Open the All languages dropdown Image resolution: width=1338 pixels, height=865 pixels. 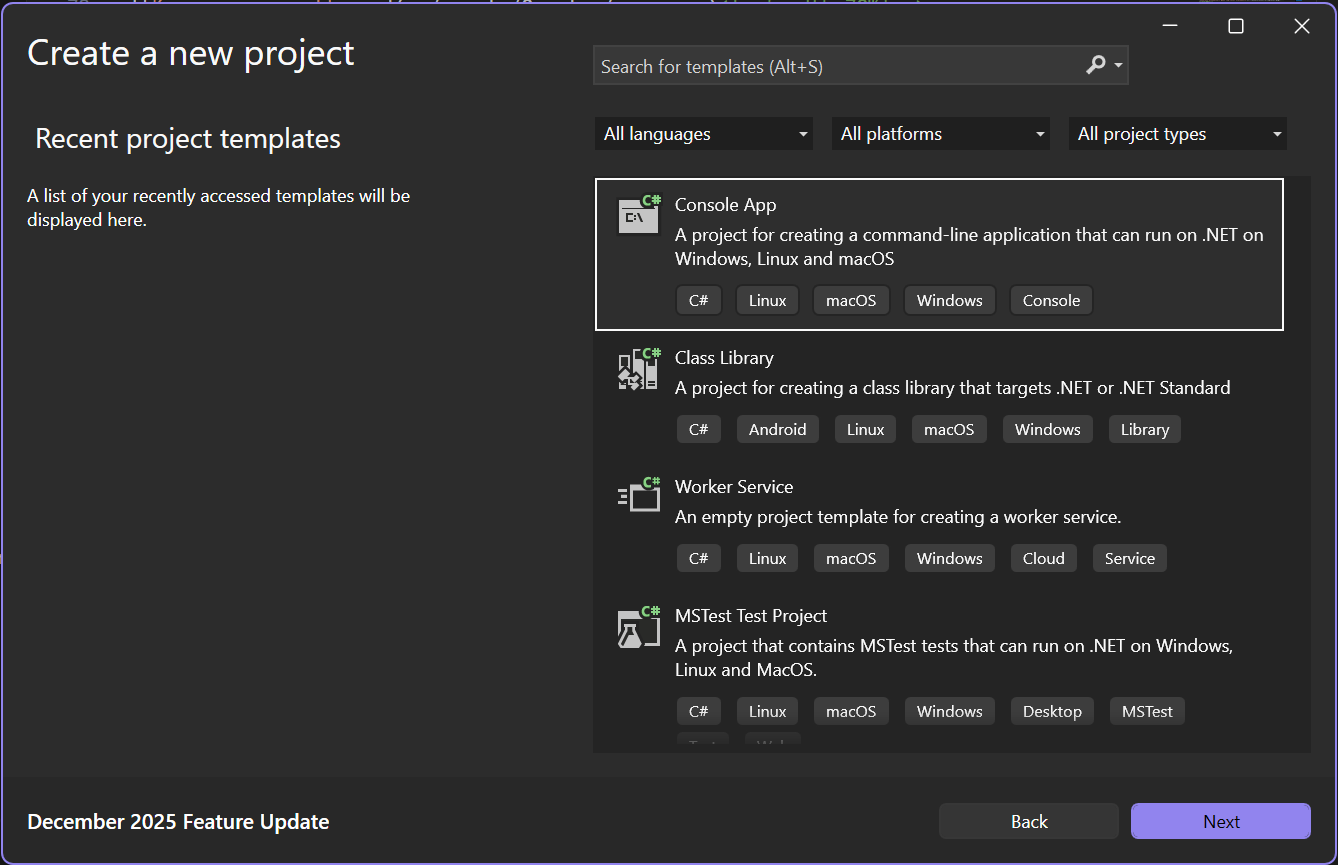tap(703, 134)
